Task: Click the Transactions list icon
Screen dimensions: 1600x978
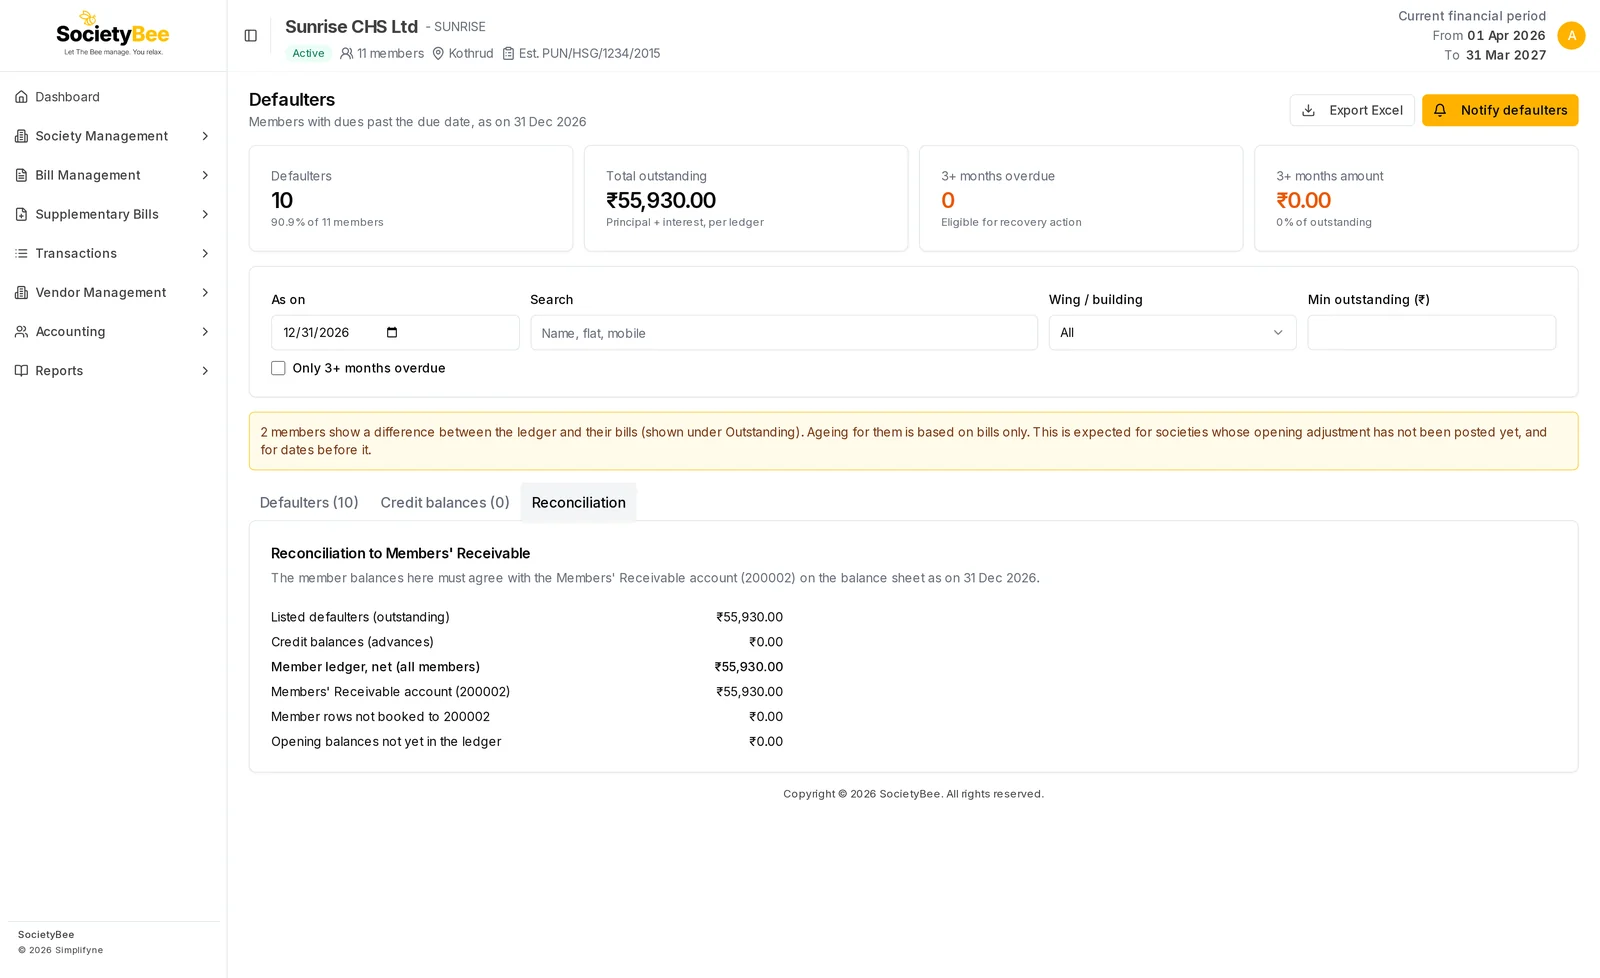Action: click(x=21, y=253)
